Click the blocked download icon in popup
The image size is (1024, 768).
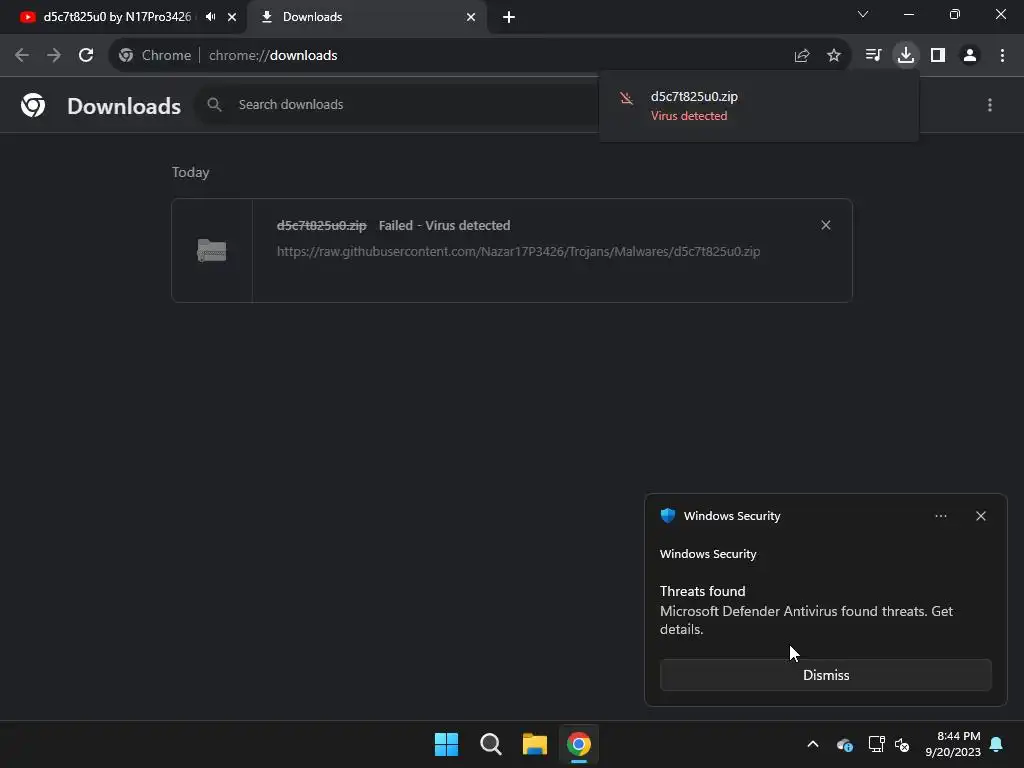(x=626, y=99)
